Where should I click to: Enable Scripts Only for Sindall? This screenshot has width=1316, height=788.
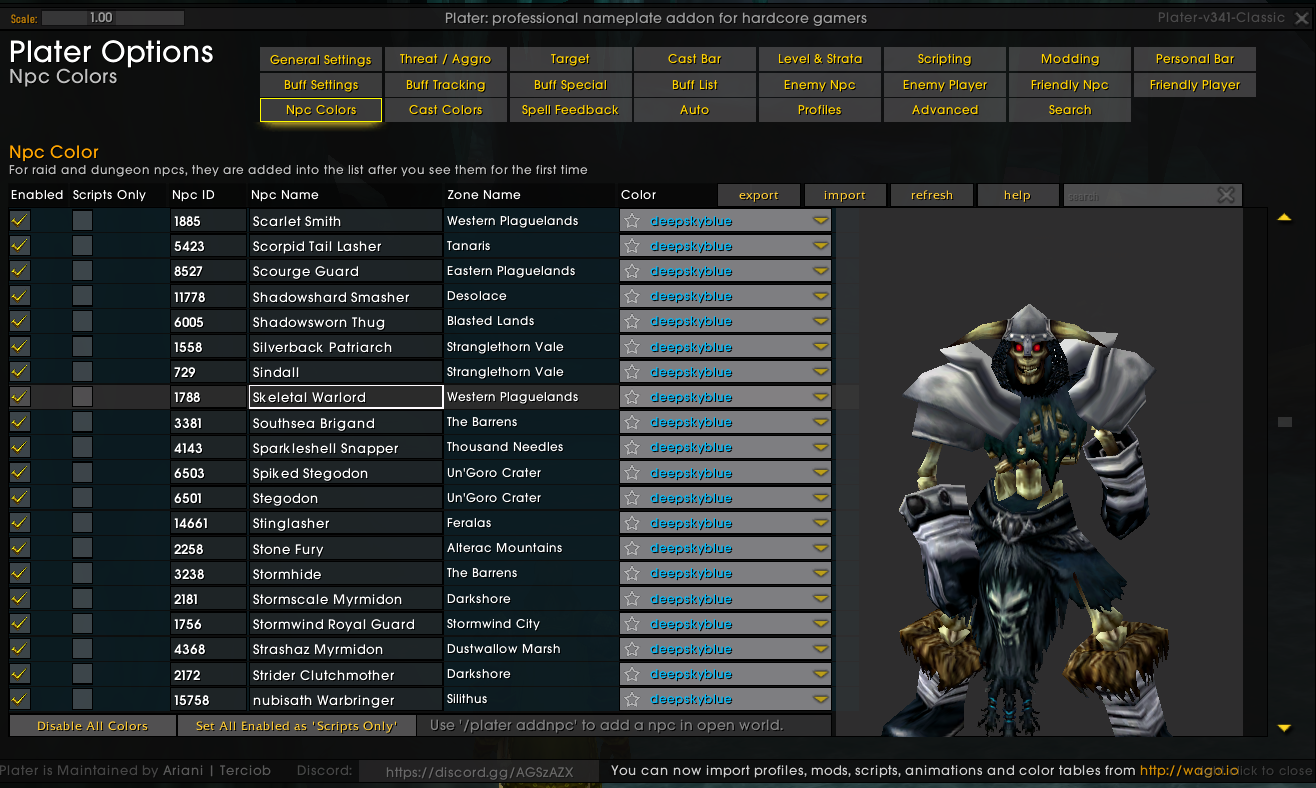pos(82,372)
